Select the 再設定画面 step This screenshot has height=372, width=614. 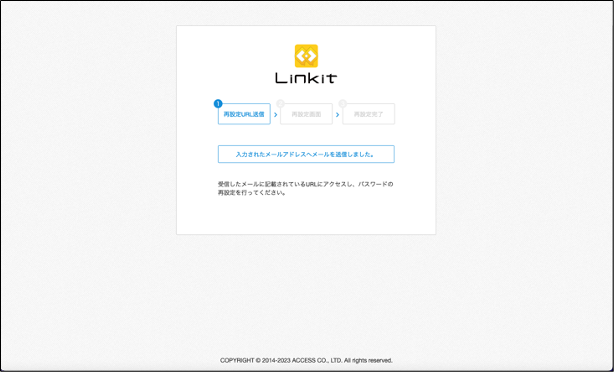pos(306,114)
